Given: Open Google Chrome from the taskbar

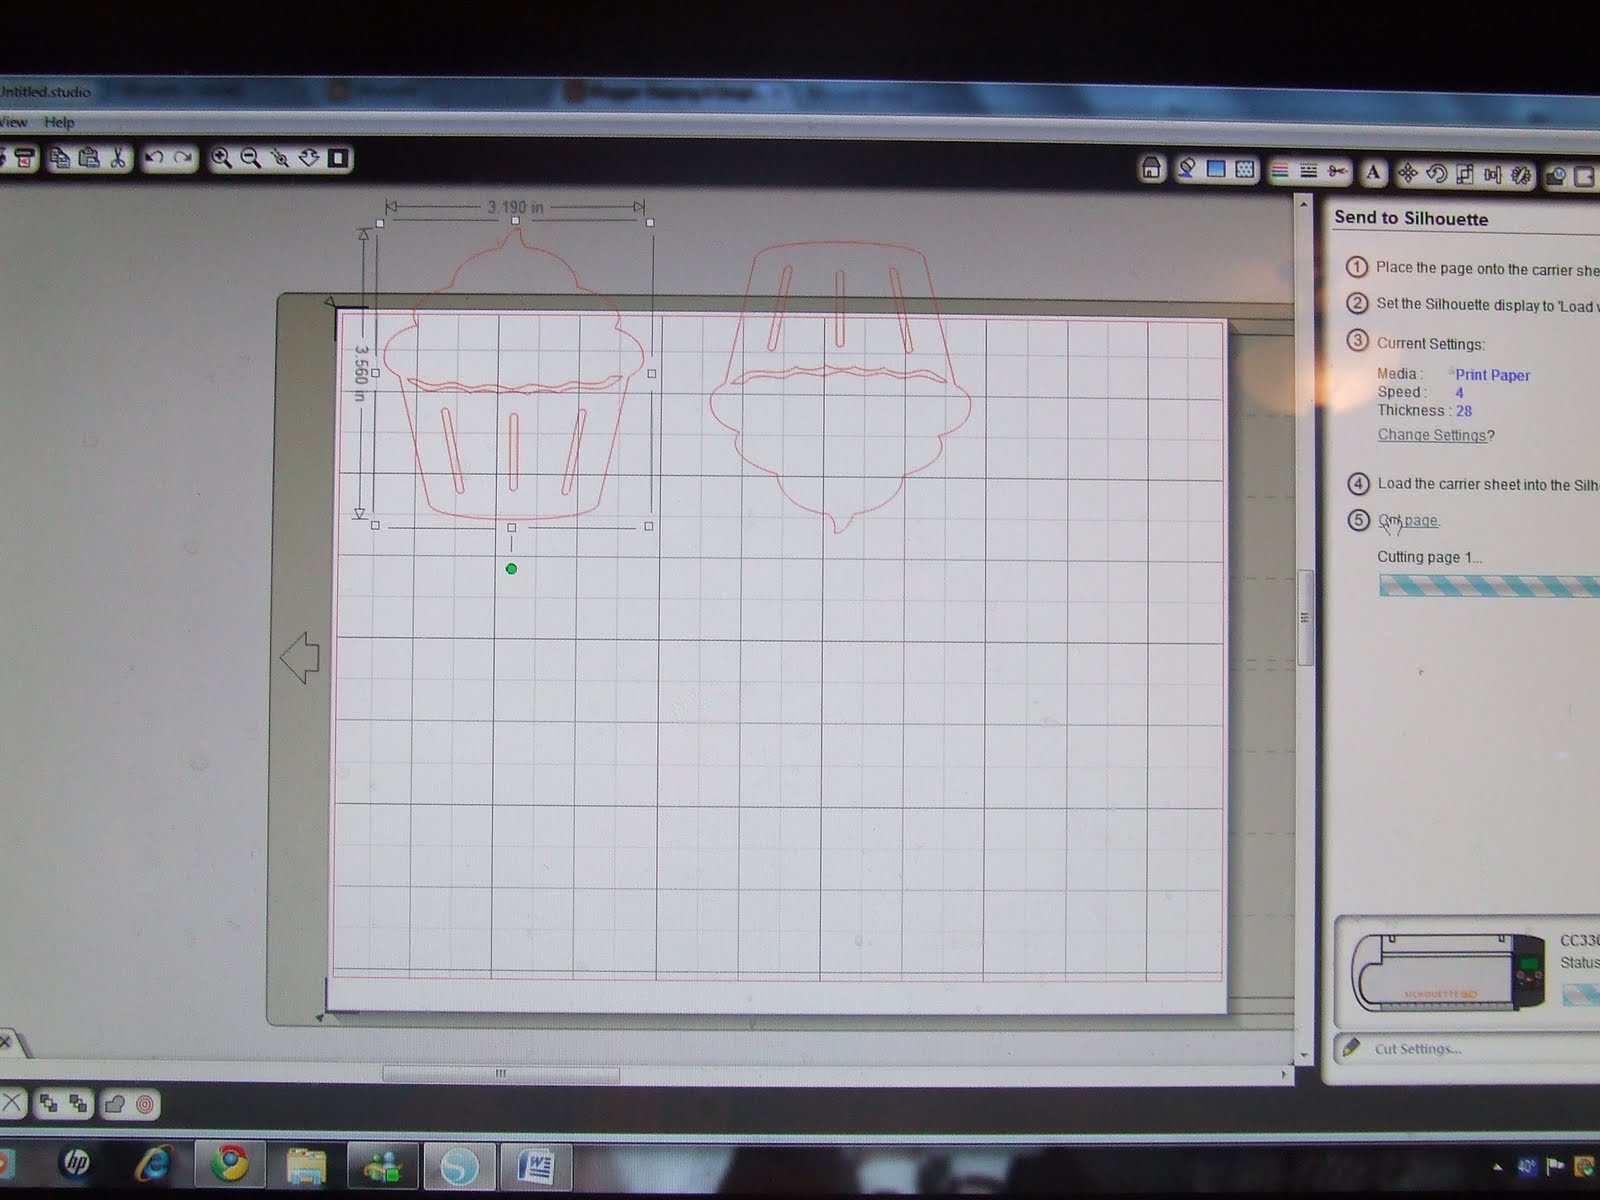Looking at the screenshot, I should pyautogui.click(x=229, y=1163).
